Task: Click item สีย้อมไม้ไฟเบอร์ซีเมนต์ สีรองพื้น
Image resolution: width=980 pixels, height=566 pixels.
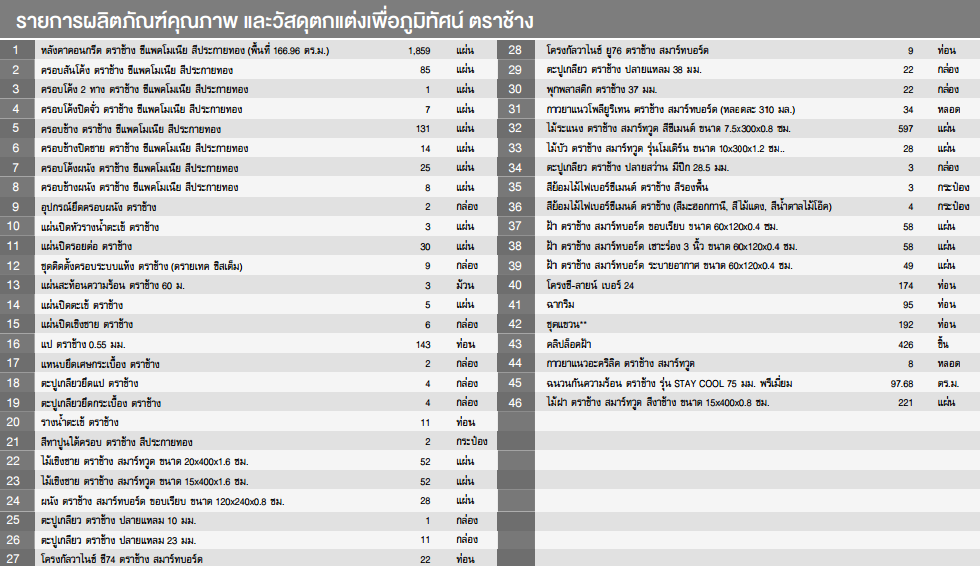Action: 627,187
